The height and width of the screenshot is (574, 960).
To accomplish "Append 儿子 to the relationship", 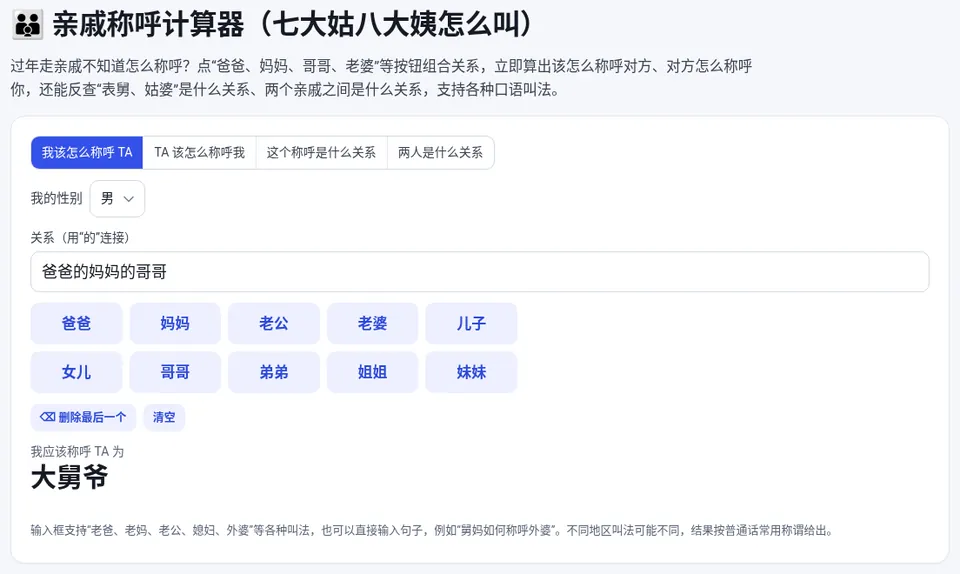I will click(471, 323).
